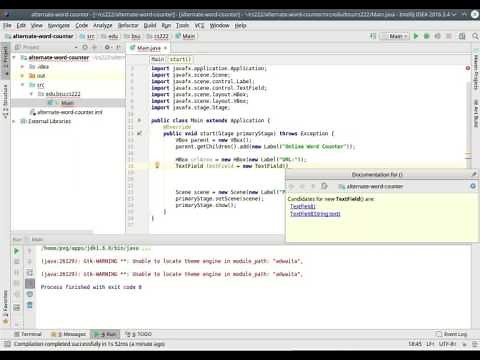480x360 pixels.
Task: Click the run gutter icon beside class Main
Action: [139, 120]
